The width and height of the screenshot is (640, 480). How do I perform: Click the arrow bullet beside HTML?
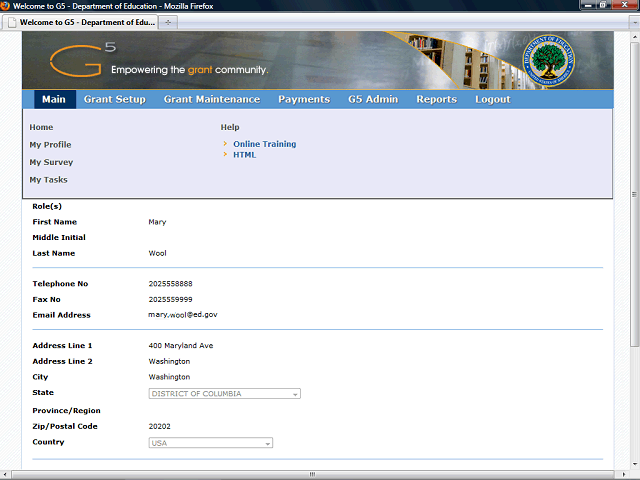226,155
